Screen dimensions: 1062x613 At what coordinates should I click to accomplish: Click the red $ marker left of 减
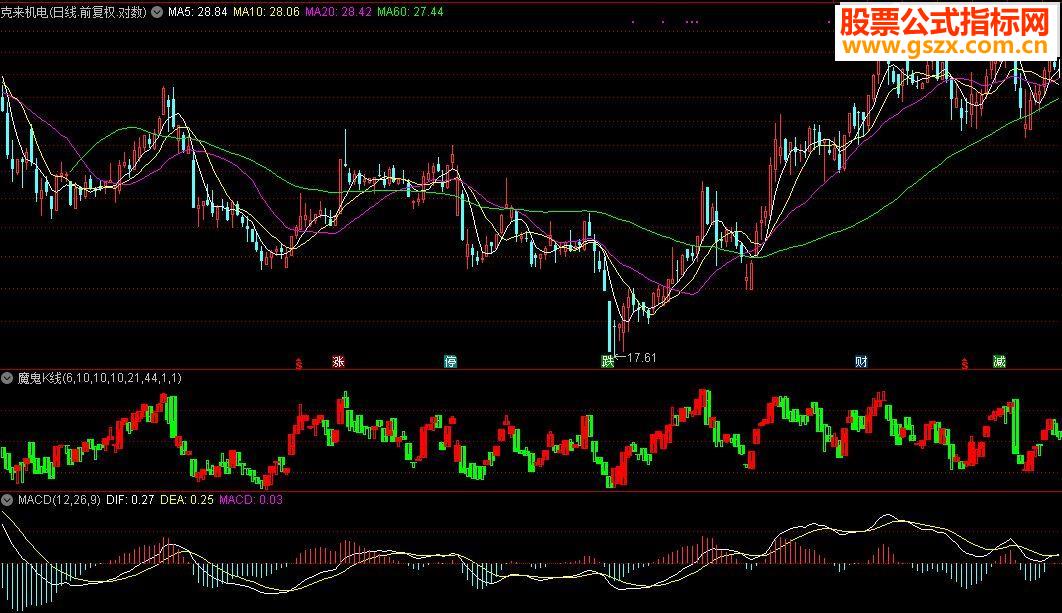coord(964,364)
